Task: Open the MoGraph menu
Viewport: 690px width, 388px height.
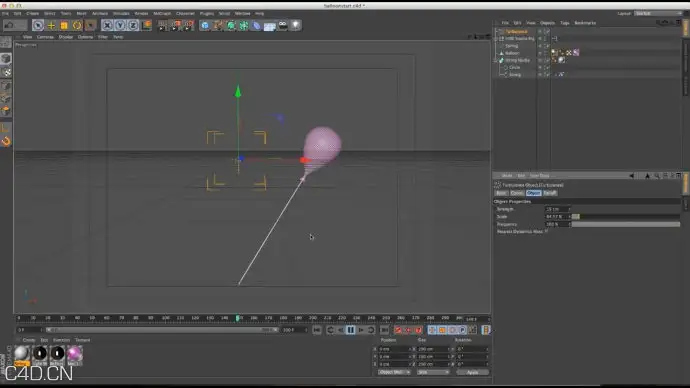Action: click(162, 14)
